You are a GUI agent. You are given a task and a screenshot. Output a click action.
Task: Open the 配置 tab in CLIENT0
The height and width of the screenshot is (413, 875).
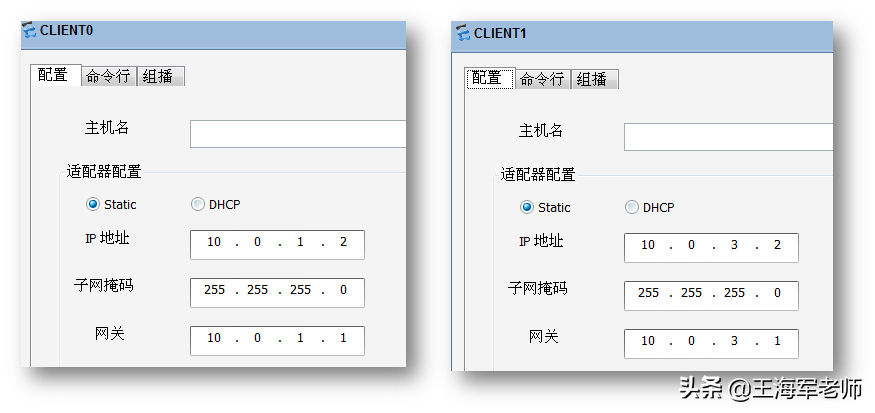(55, 75)
